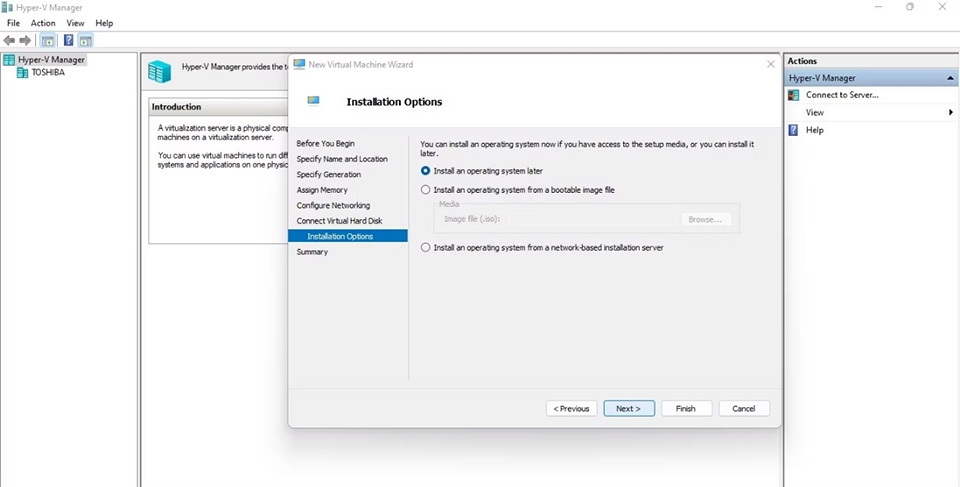
Task: Click the Connect to Server icon in Actions
Action: (793, 95)
